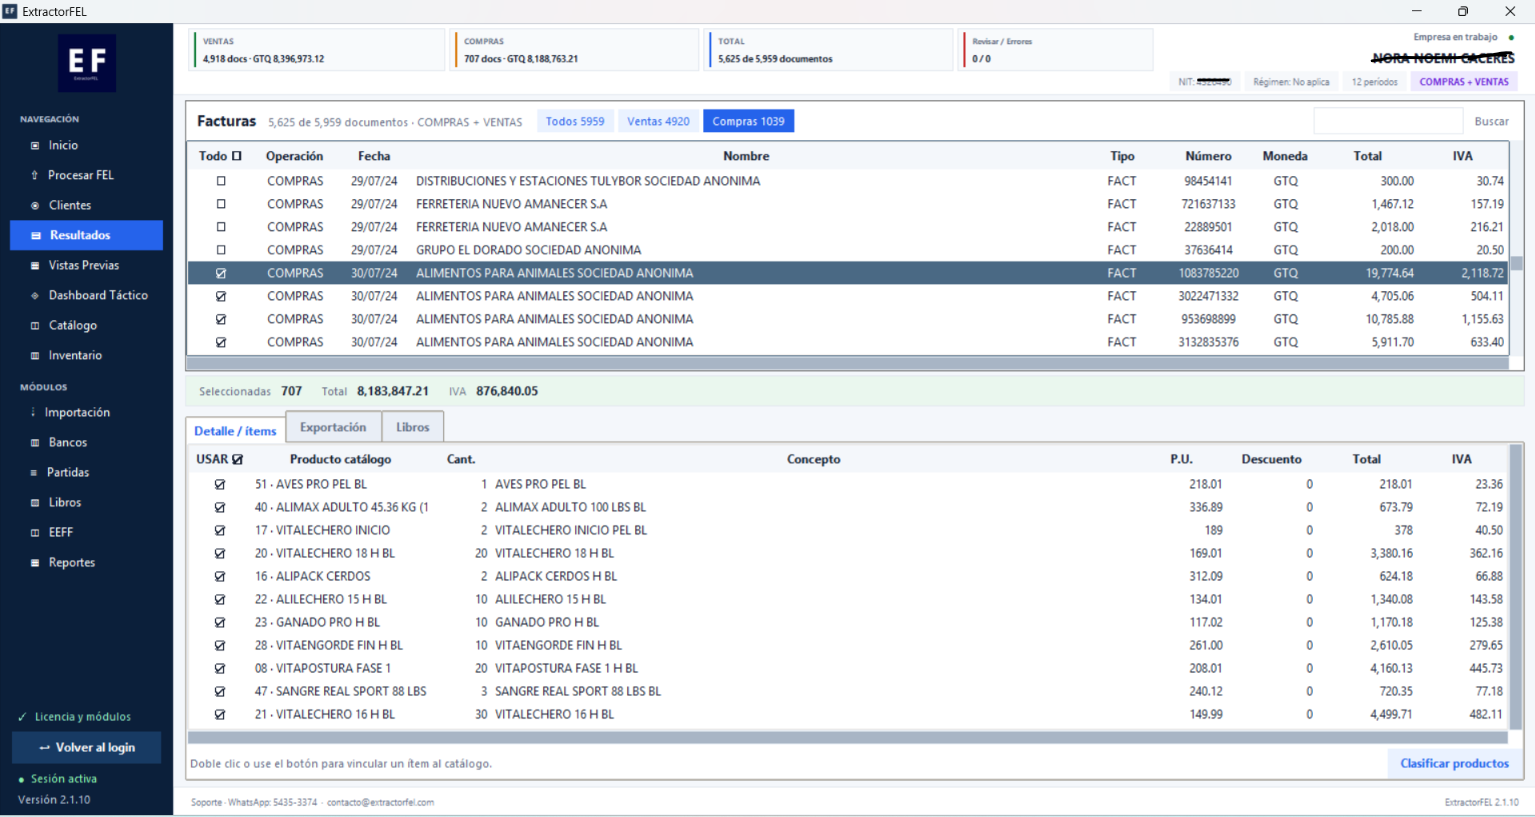Click Clasificar productos

tap(1454, 763)
